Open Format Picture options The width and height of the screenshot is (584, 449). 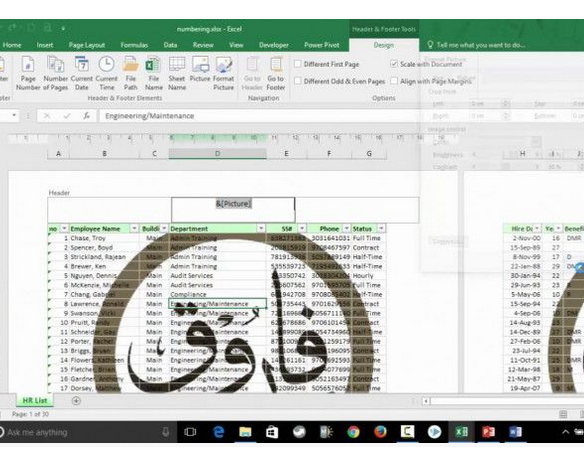(x=223, y=73)
